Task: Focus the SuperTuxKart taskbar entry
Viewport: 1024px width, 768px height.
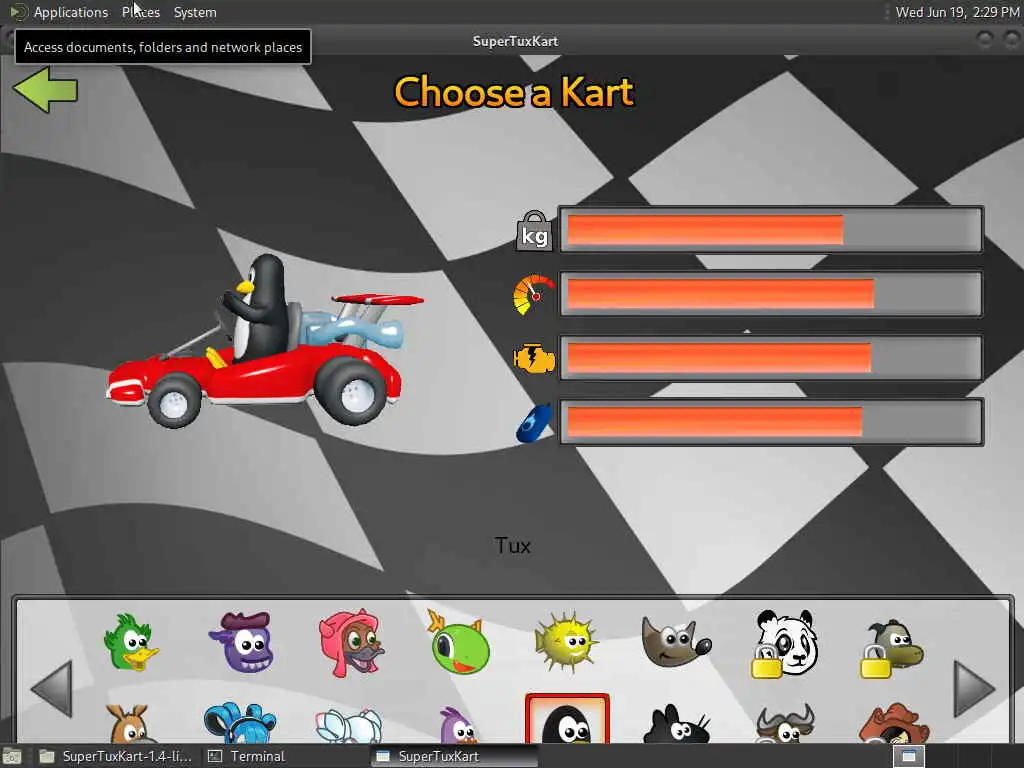Action: tap(454, 756)
